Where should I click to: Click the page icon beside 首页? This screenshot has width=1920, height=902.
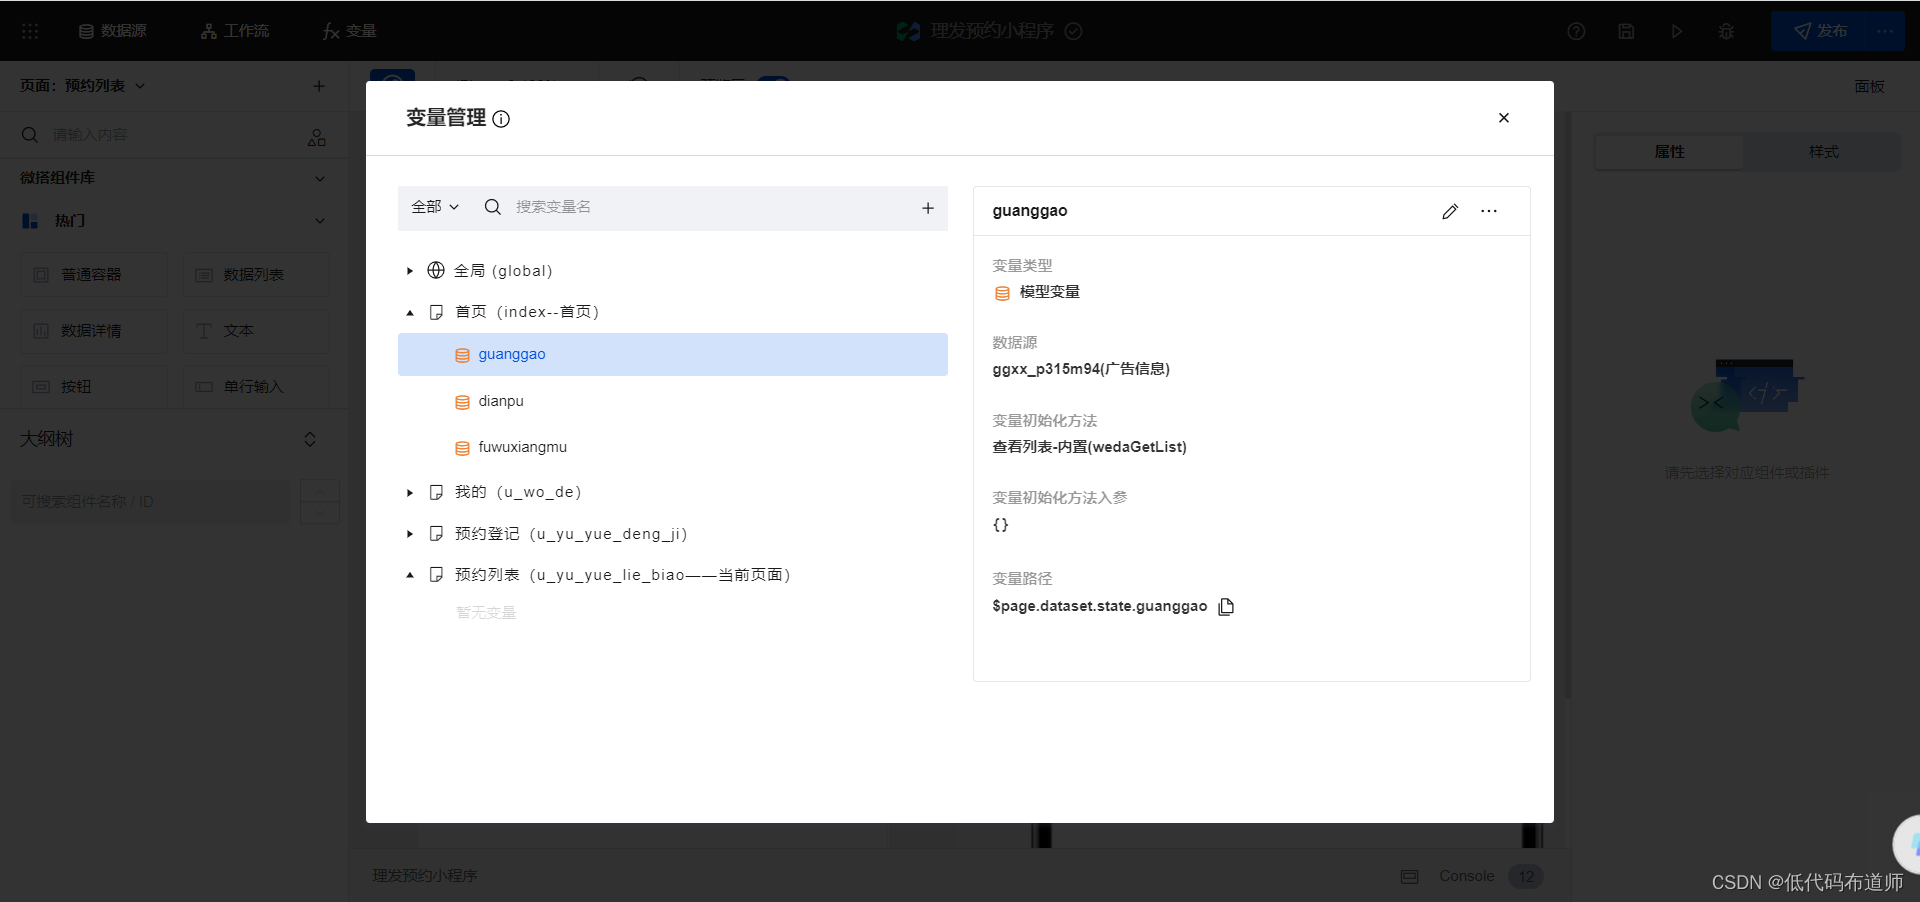click(x=436, y=312)
